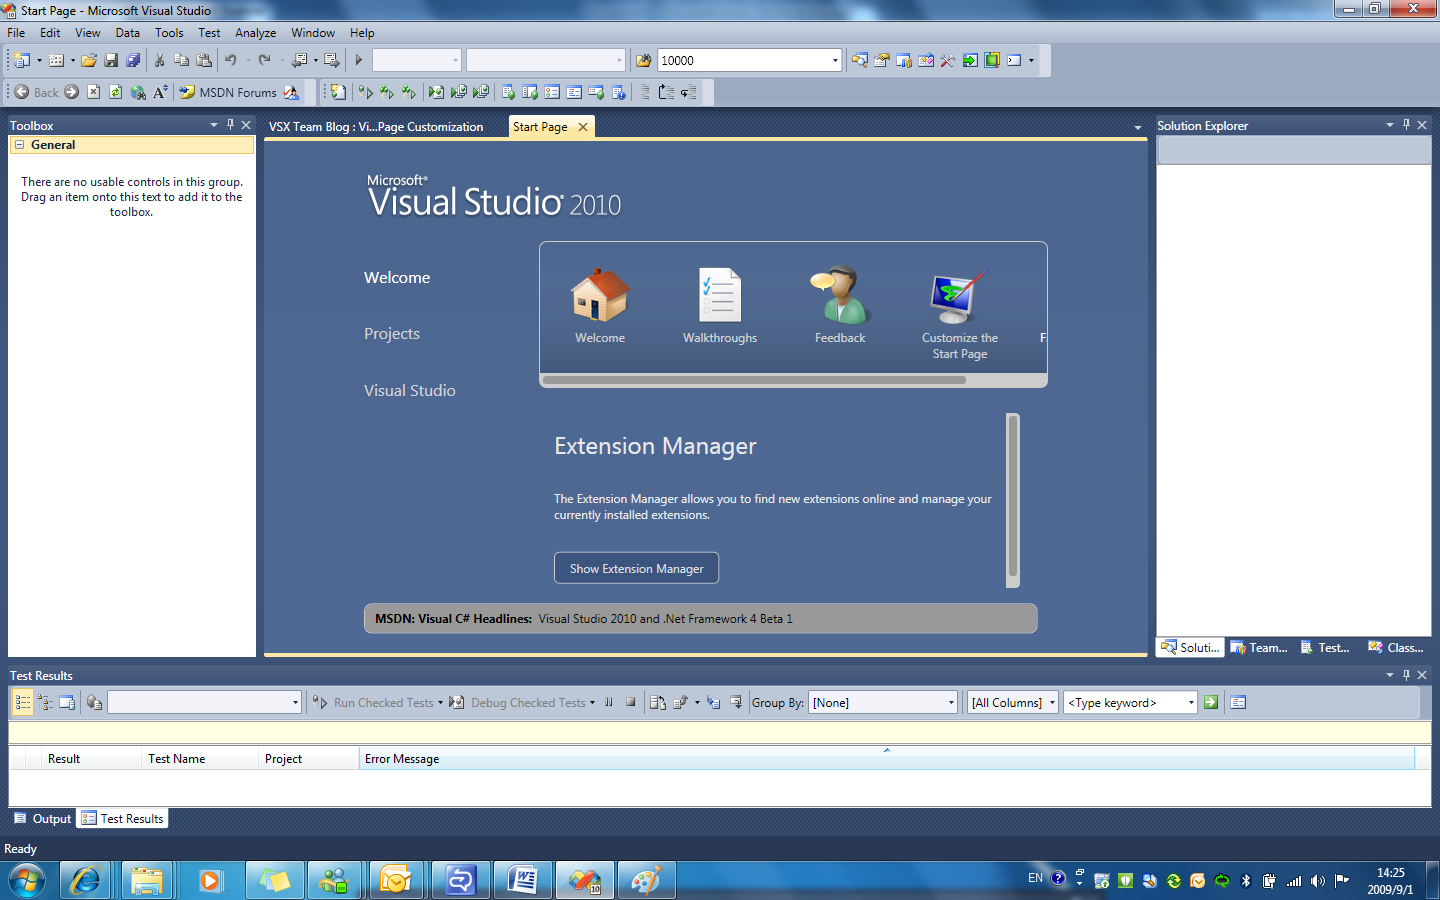Open the test run selection combo box
The width and height of the screenshot is (1440, 900).
(x=204, y=703)
